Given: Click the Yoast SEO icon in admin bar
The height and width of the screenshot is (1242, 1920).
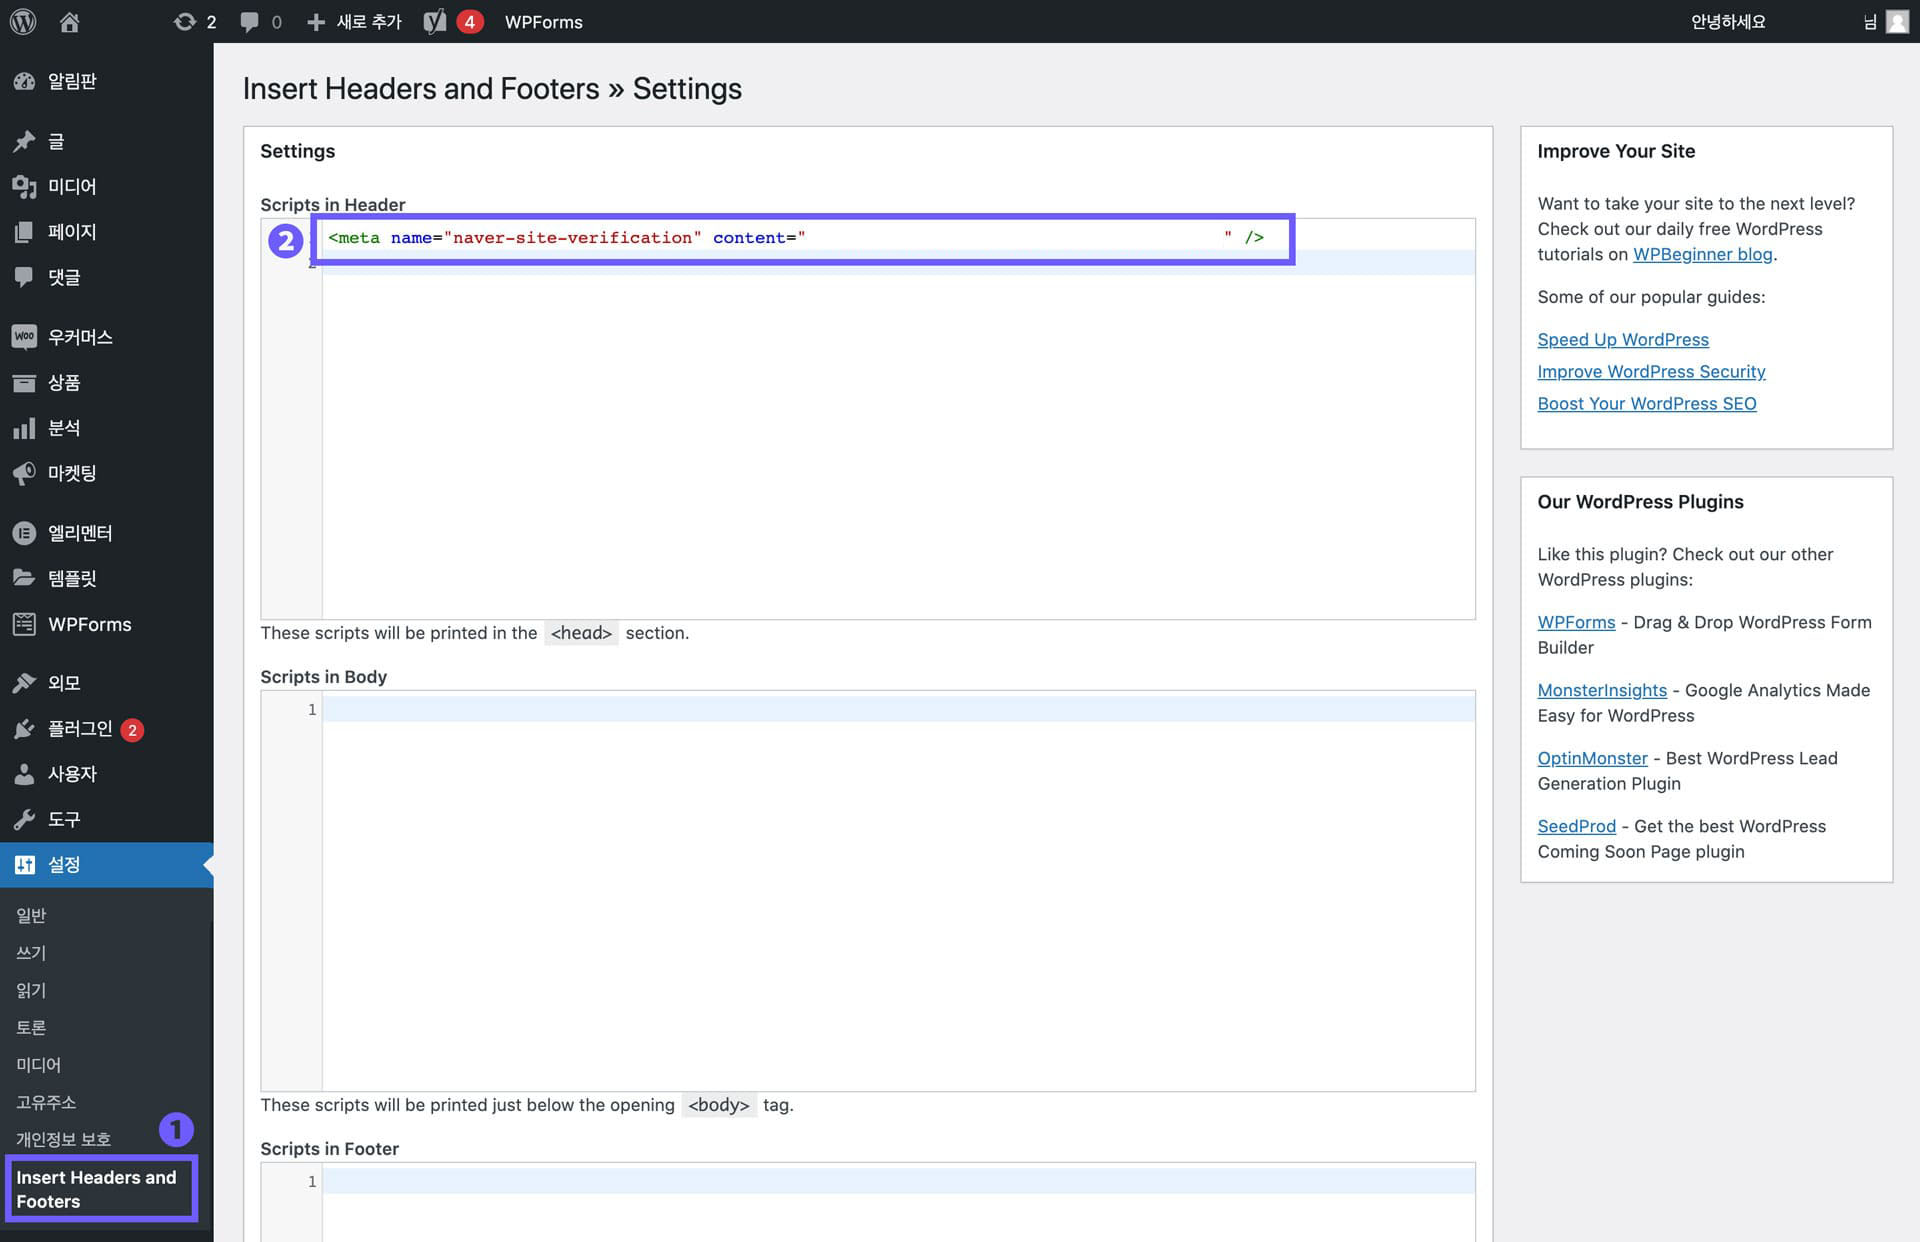Looking at the screenshot, I should coord(435,21).
